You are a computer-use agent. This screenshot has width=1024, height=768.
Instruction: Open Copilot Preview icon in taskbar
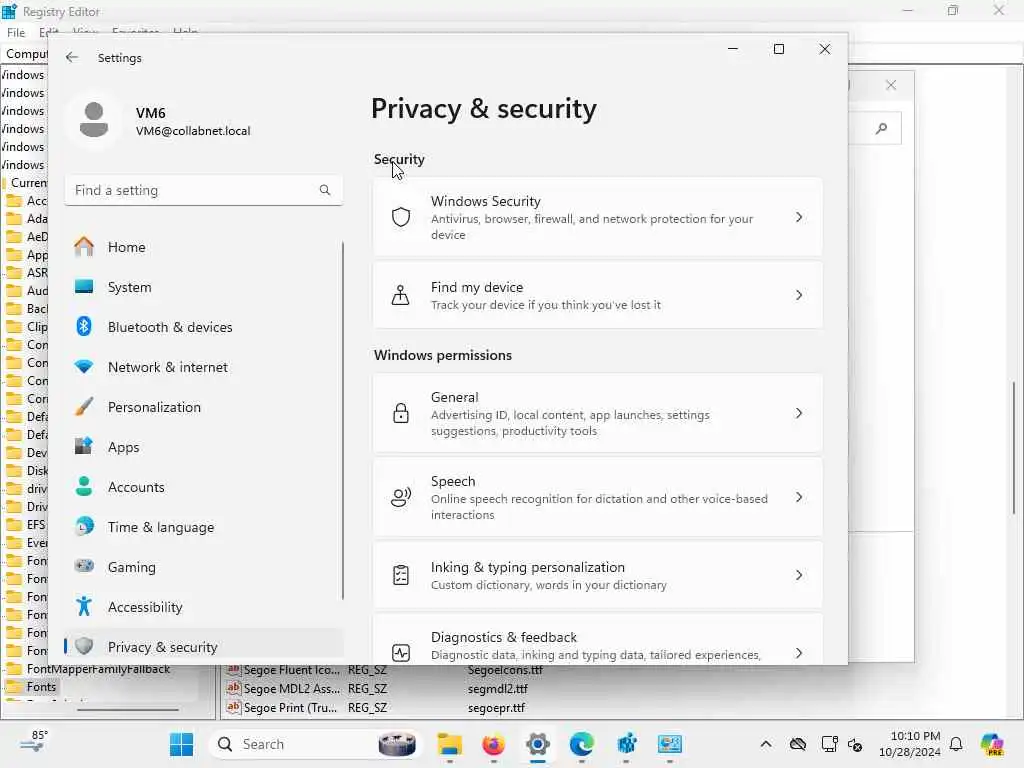click(x=992, y=744)
